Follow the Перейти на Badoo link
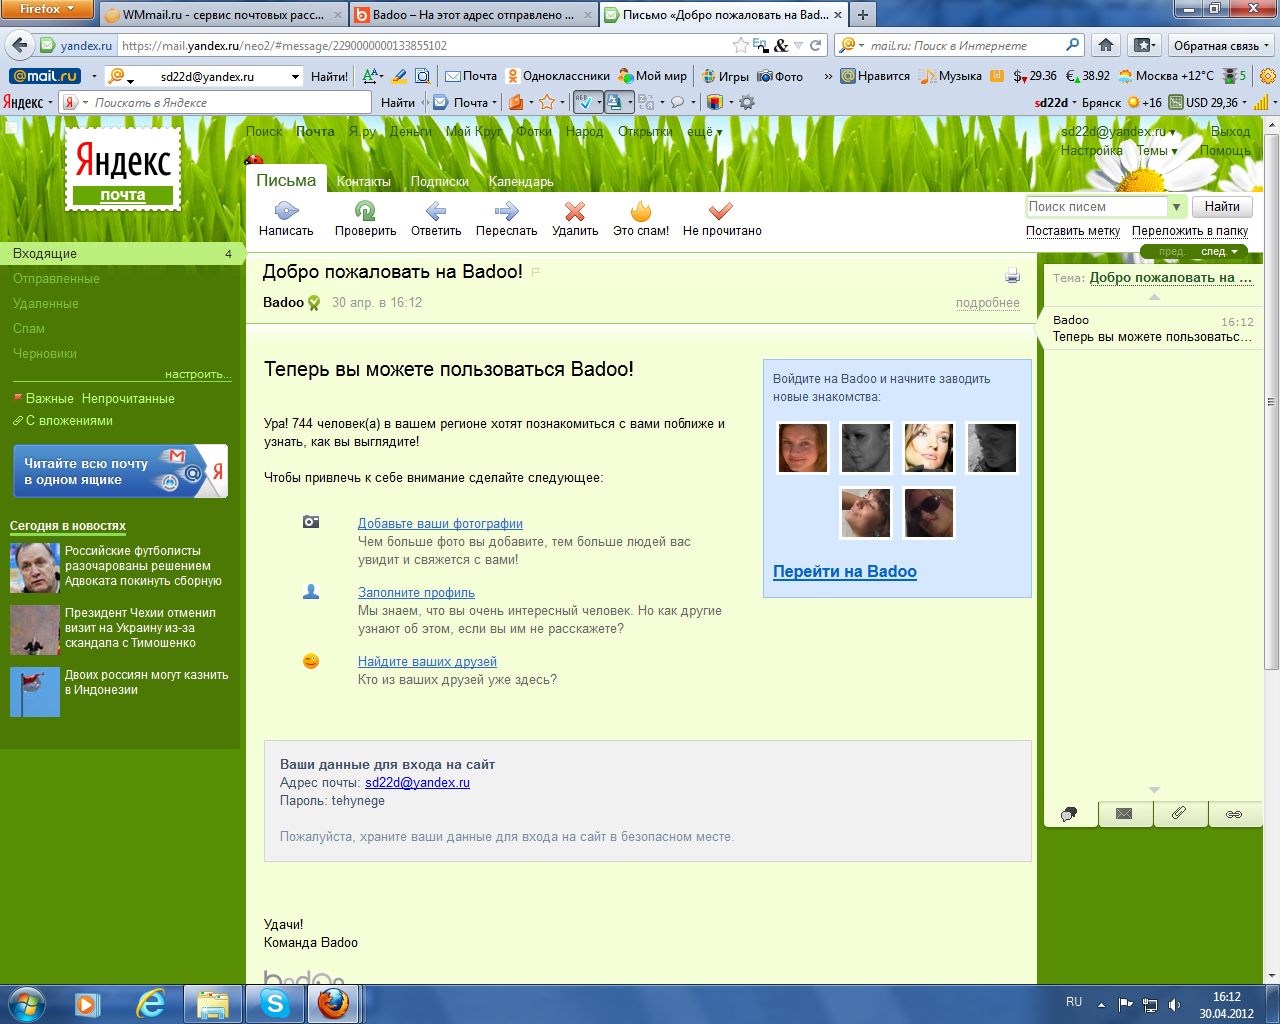Image resolution: width=1280 pixels, height=1024 pixels. (x=845, y=572)
